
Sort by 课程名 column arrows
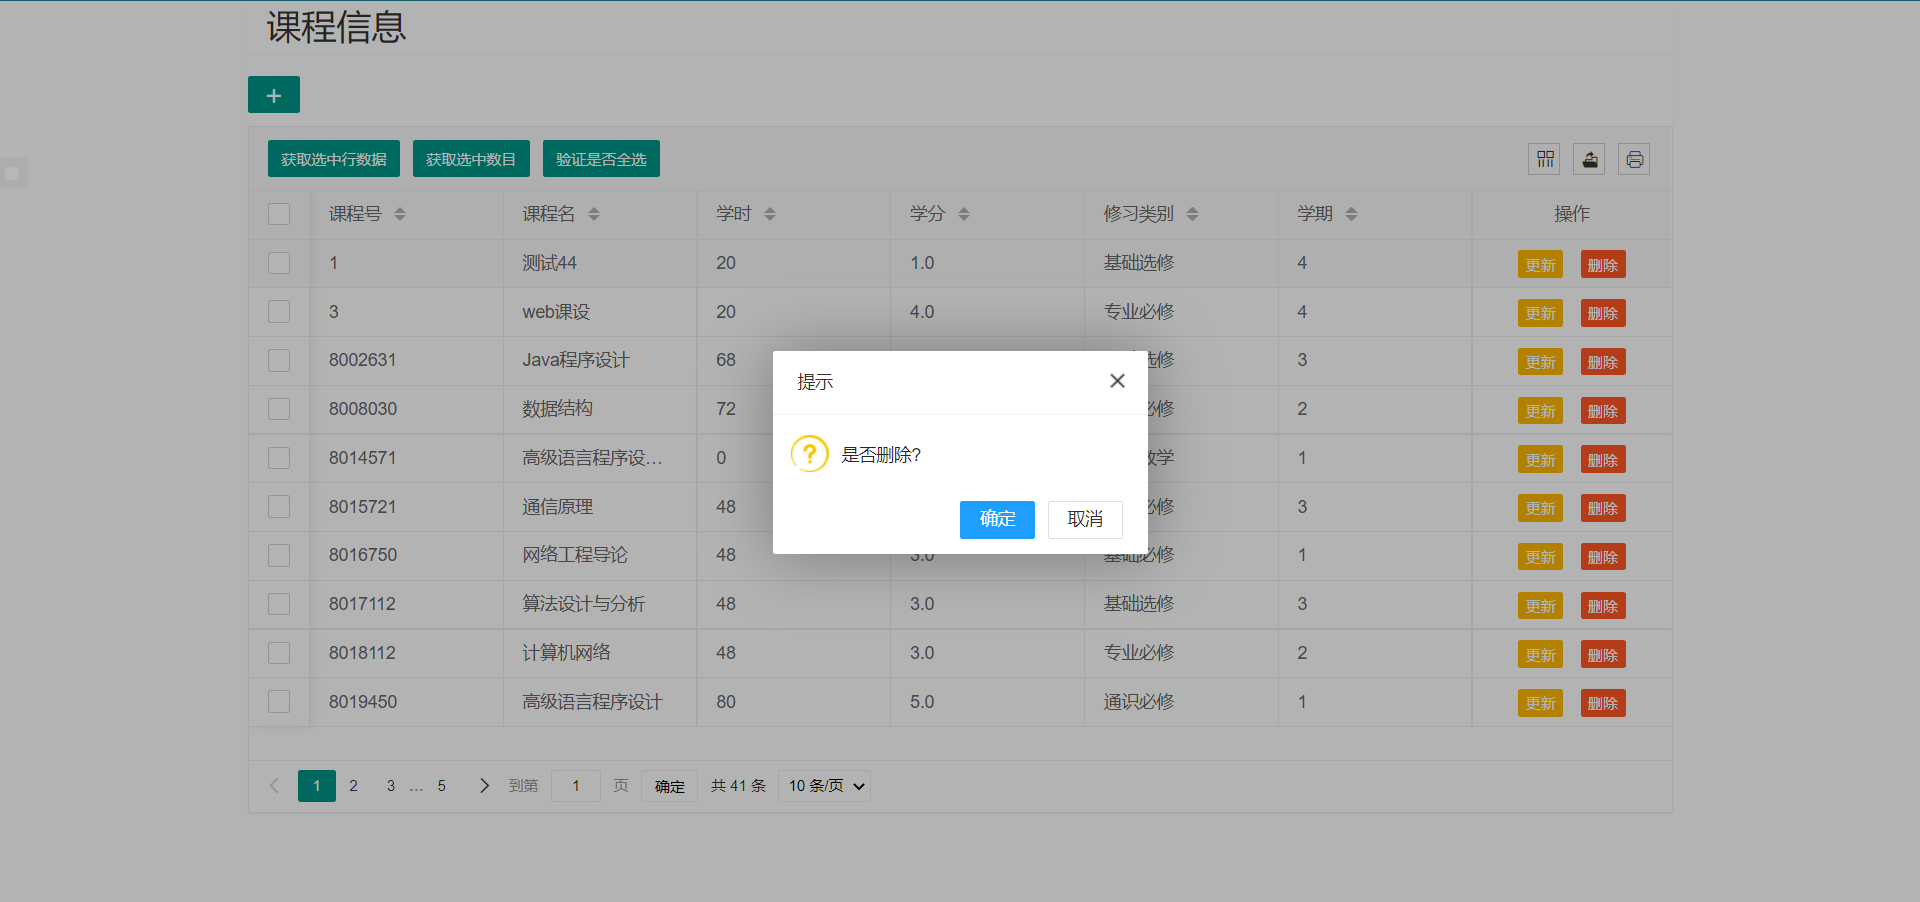(594, 214)
